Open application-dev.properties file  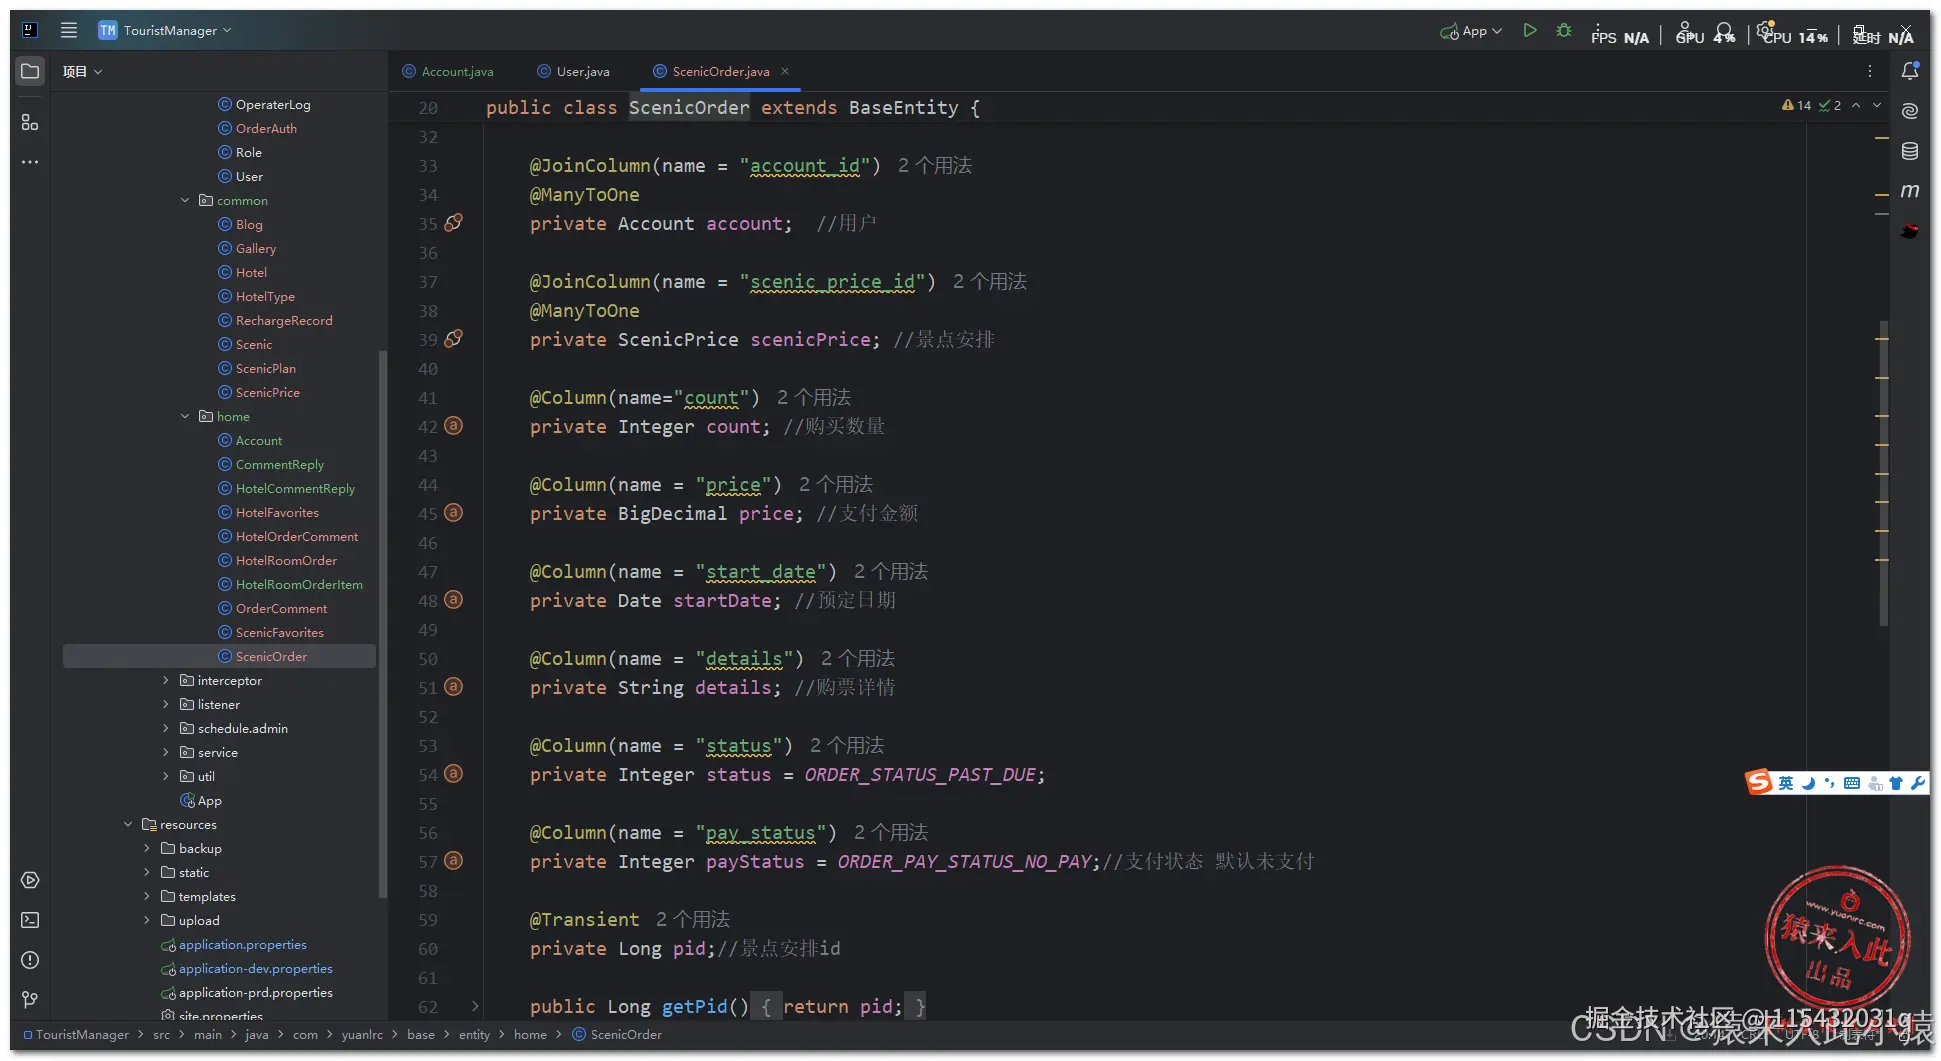tap(255, 969)
